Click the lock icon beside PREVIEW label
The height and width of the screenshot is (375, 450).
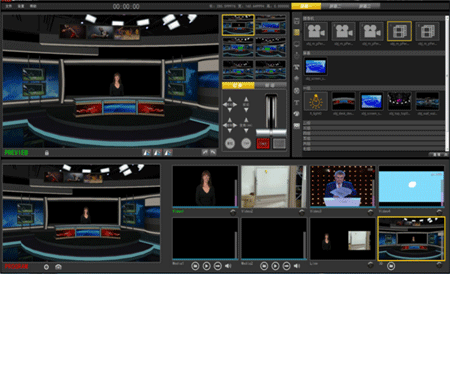click(x=47, y=153)
